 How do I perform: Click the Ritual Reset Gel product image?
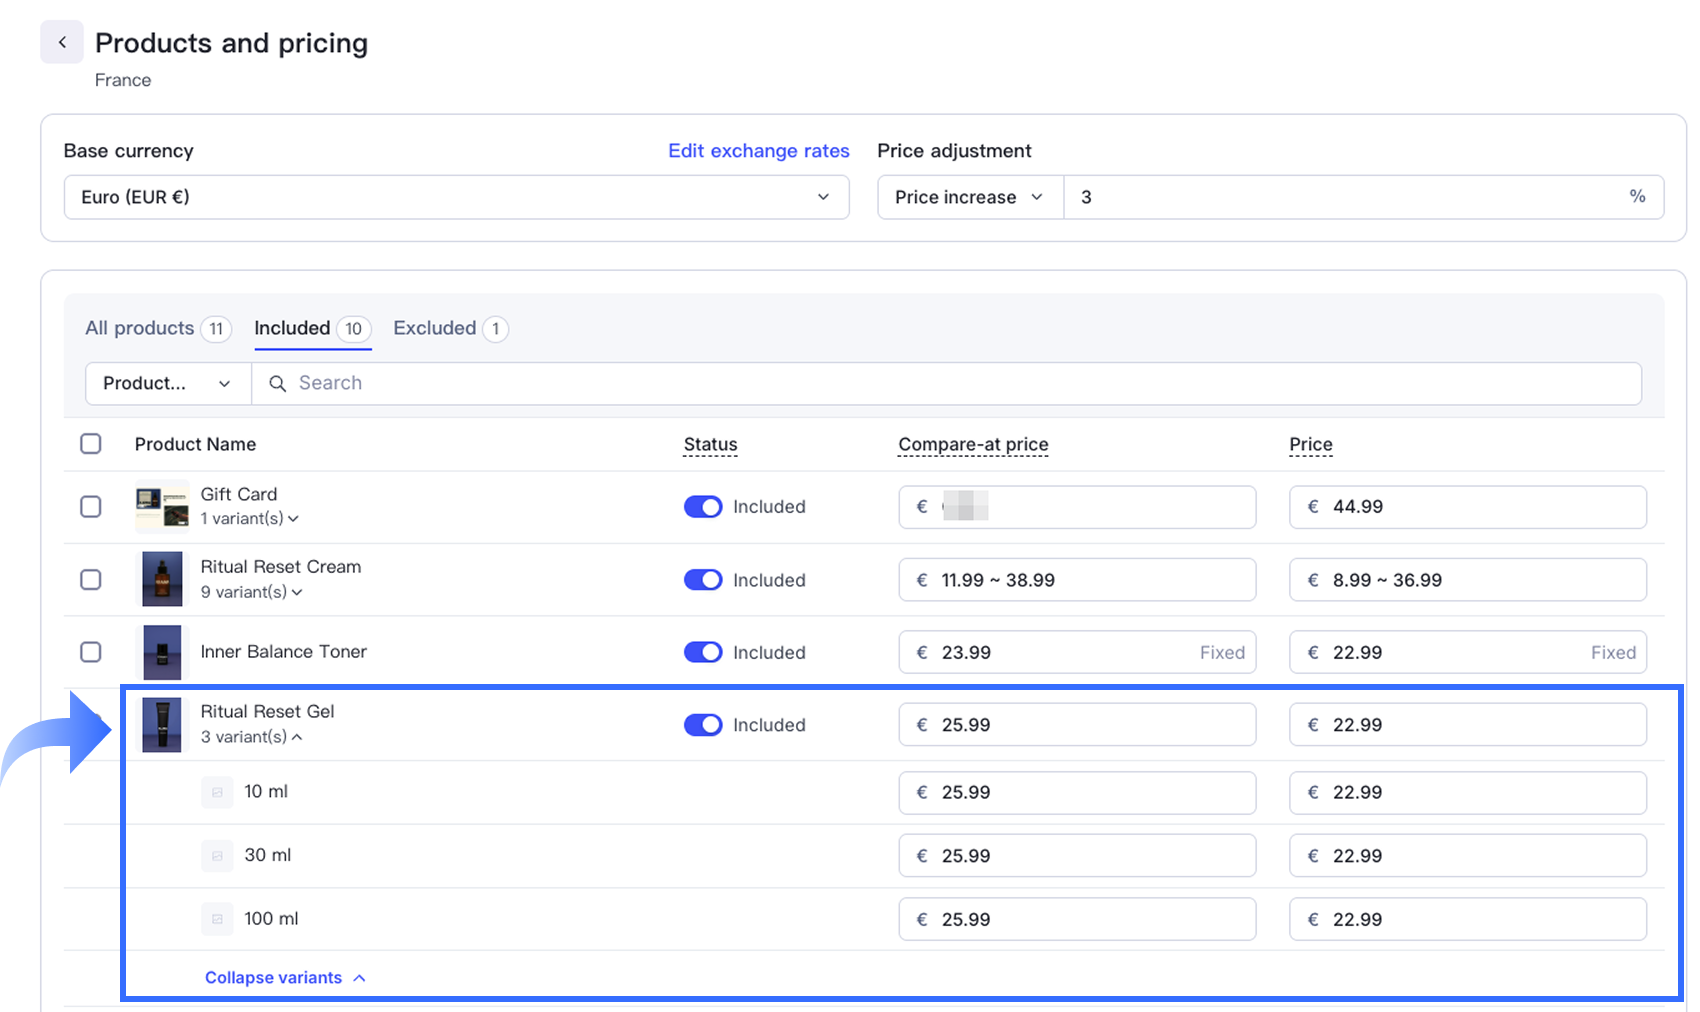click(x=162, y=725)
